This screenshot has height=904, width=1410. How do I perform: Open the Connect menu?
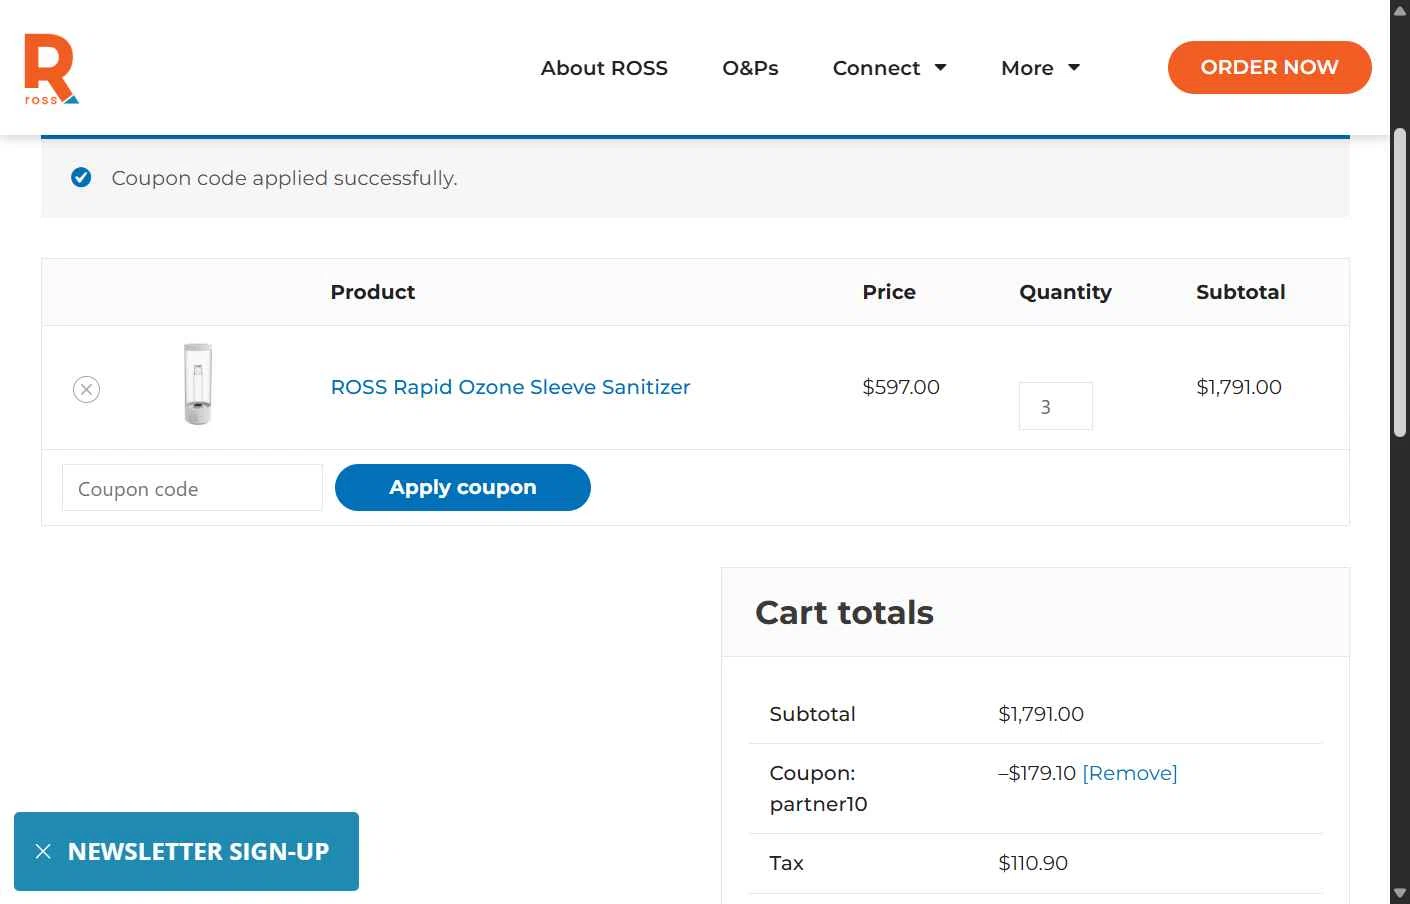pos(876,68)
